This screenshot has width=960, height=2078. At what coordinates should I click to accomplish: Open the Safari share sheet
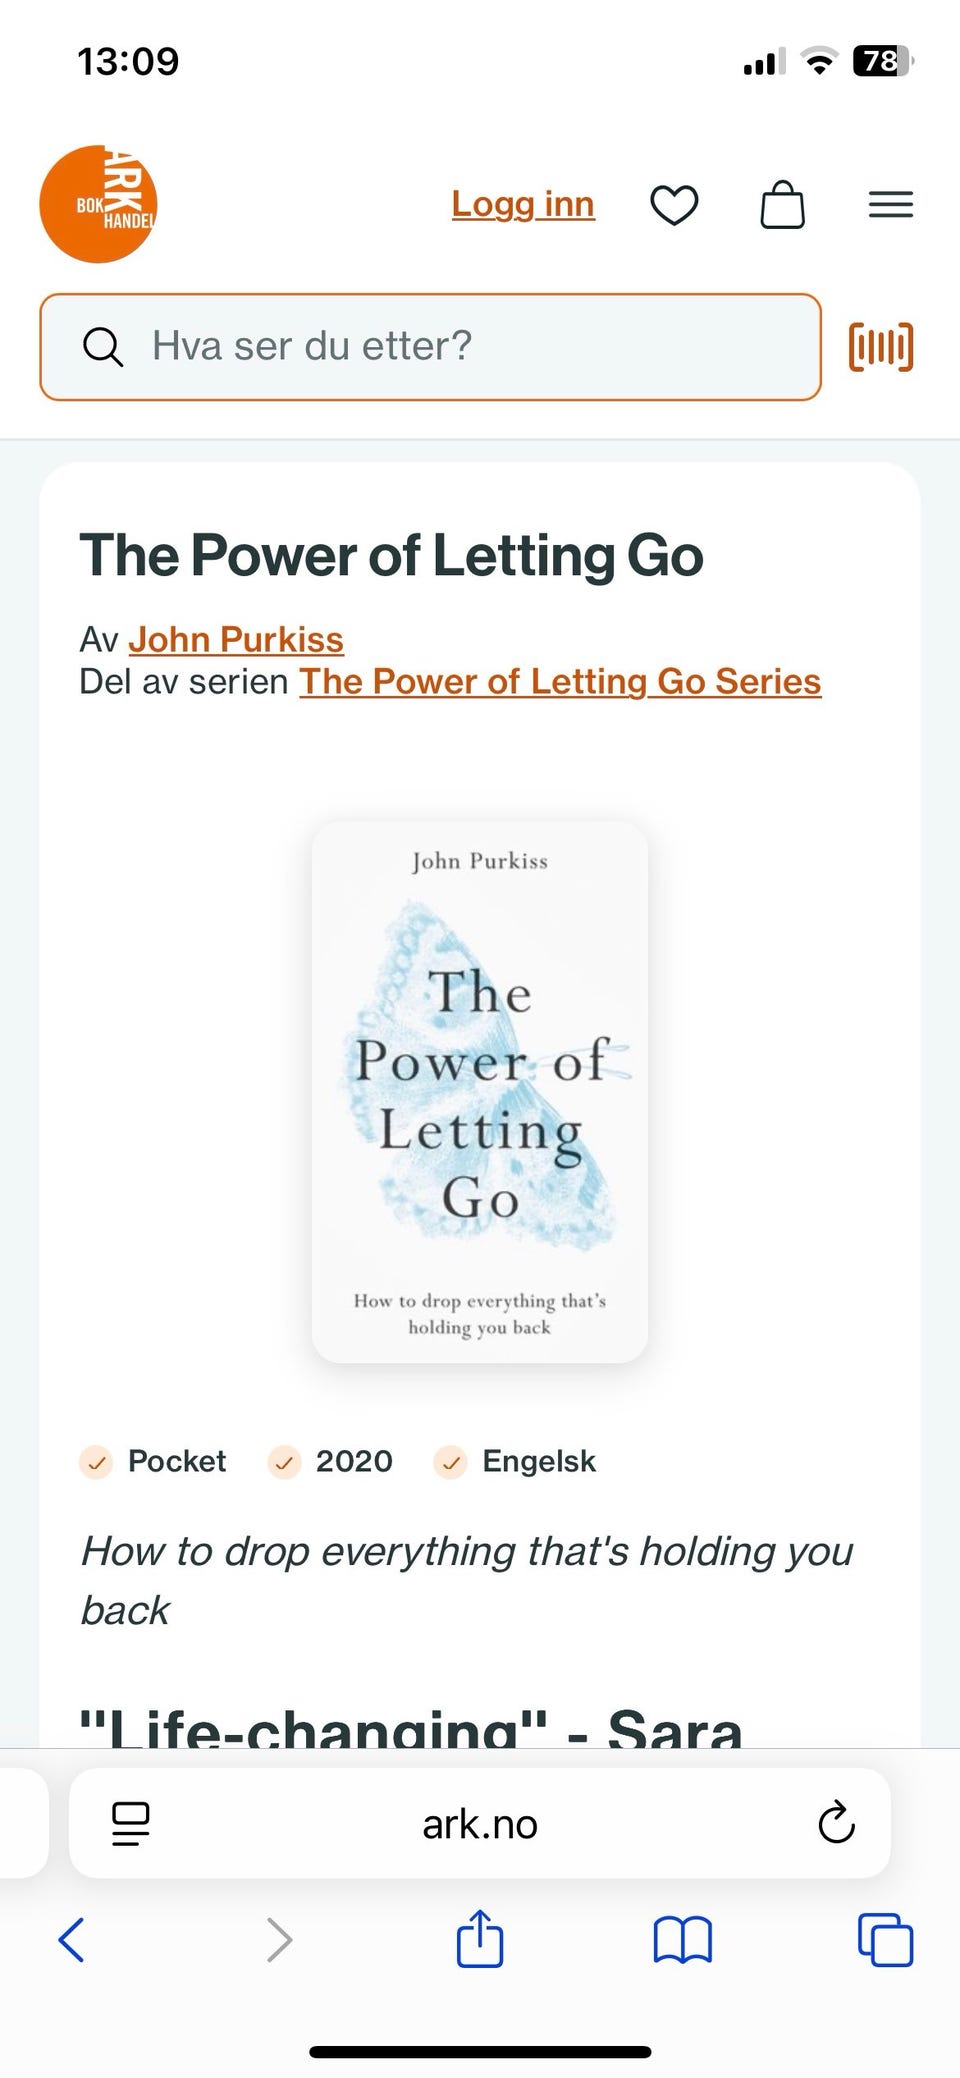click(480, 1940)
